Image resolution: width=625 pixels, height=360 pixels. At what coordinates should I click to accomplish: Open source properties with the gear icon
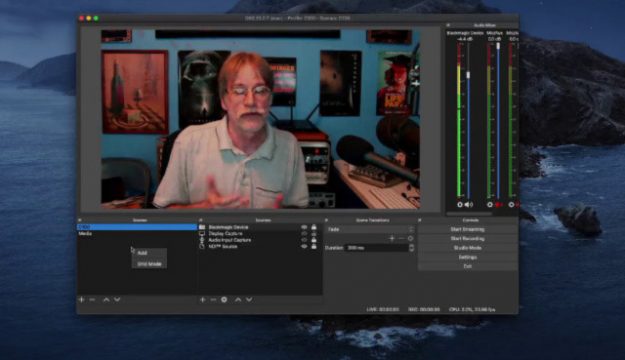(224, 299)
